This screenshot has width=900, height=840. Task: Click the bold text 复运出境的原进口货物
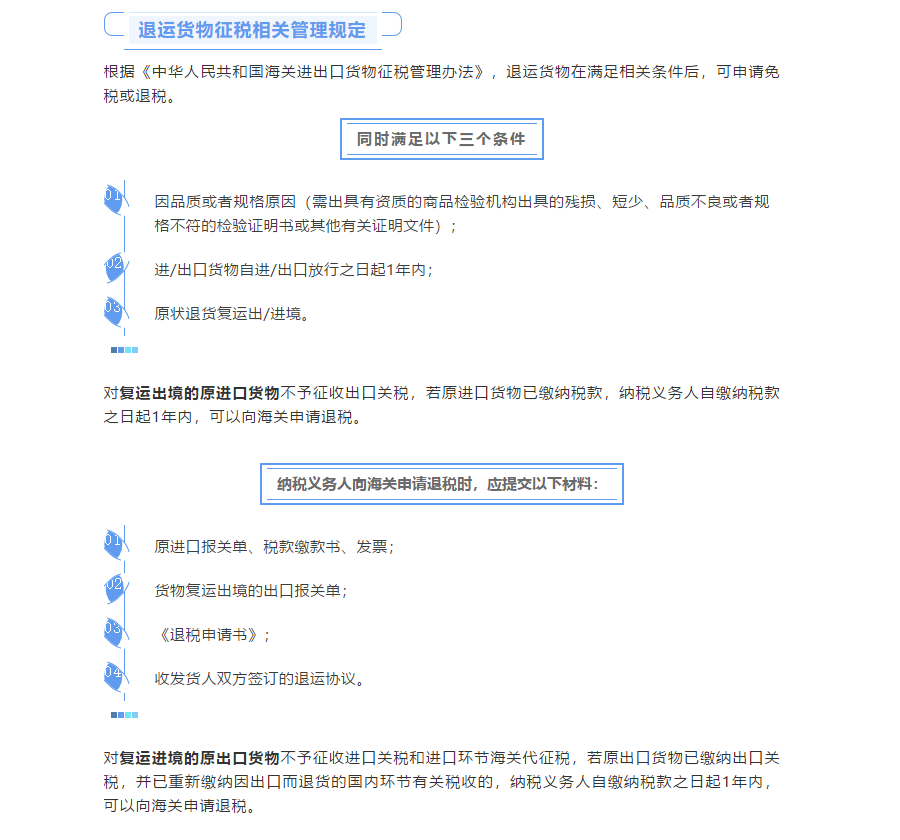199,393
